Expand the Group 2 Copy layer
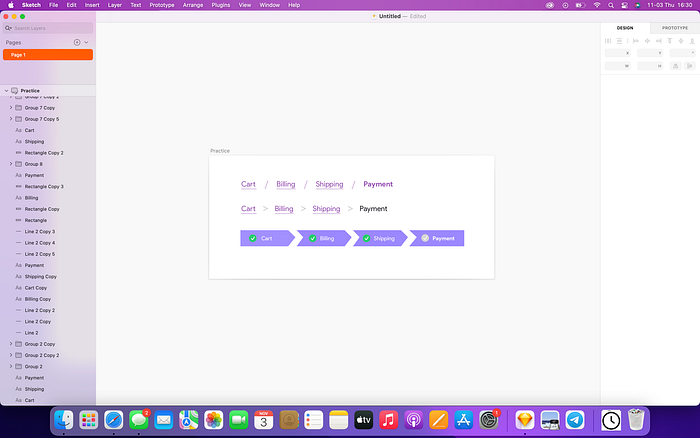Image resolution: width=700 pixels, height=438 pixels. pyautogui.click(x=11, y=344)
